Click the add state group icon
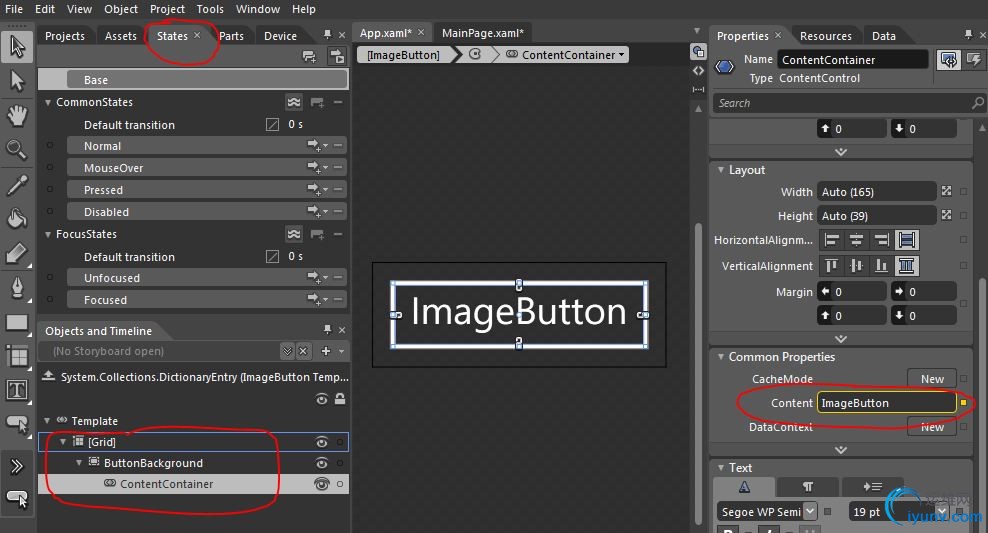Screen dimensions: 988x533 coord(309,57)
